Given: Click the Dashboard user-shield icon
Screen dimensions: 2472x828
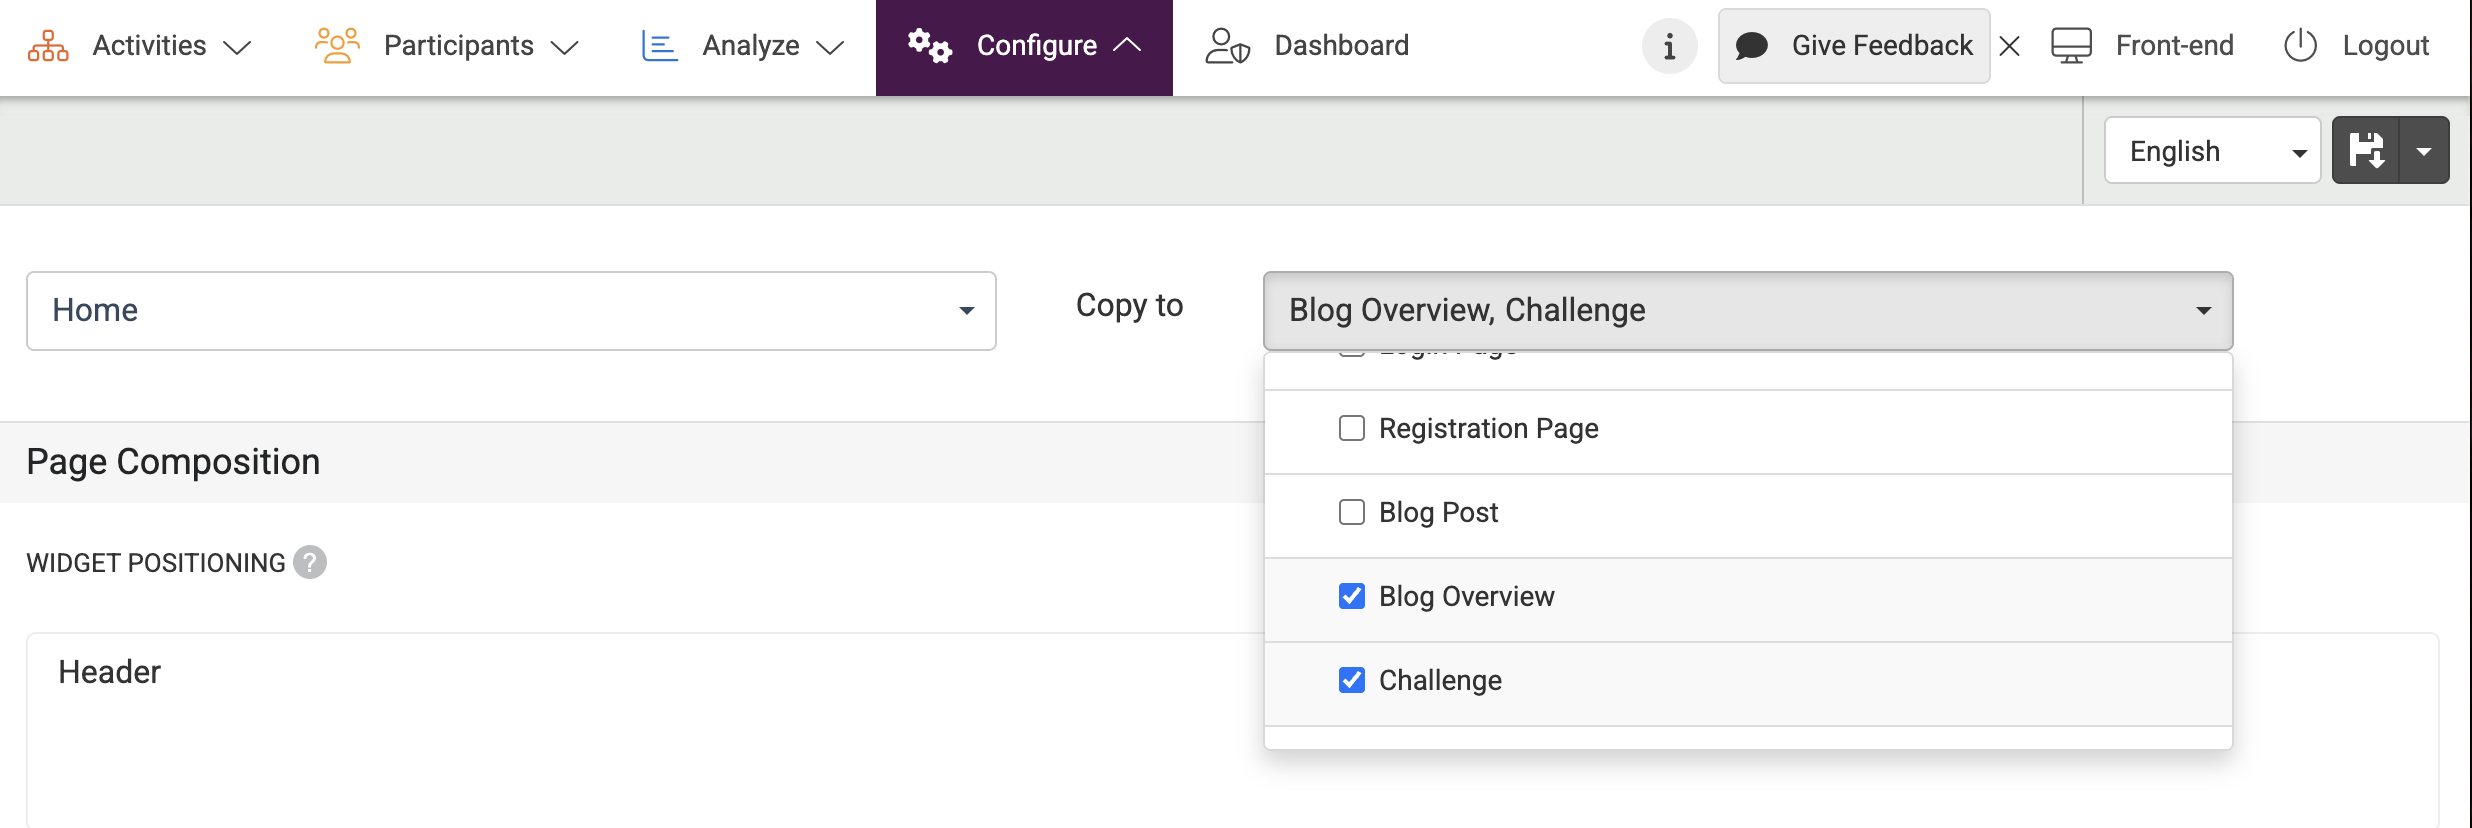Looking at the screenshot, I should (1227, 46).
